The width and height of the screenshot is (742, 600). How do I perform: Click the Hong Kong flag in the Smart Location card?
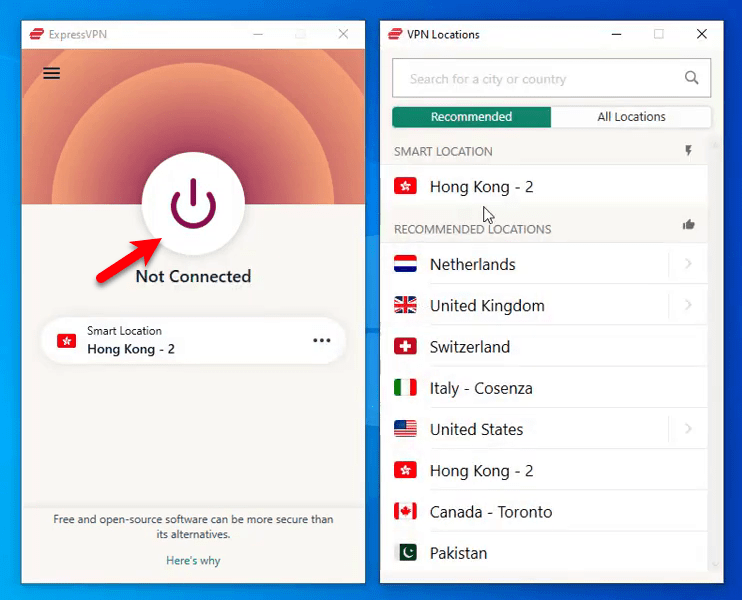point(67,341)
